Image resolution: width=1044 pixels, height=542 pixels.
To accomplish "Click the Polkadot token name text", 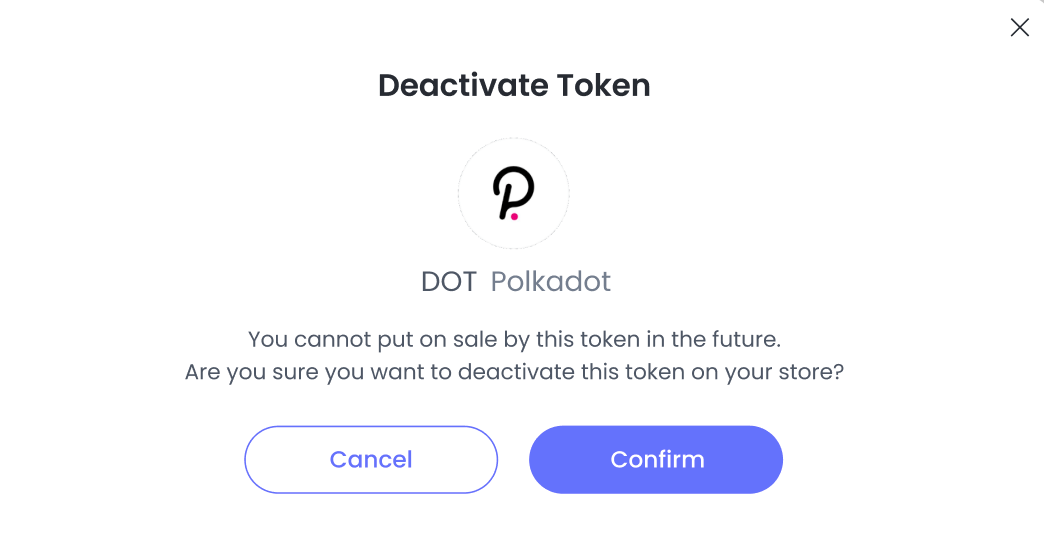I will [551, 282].
